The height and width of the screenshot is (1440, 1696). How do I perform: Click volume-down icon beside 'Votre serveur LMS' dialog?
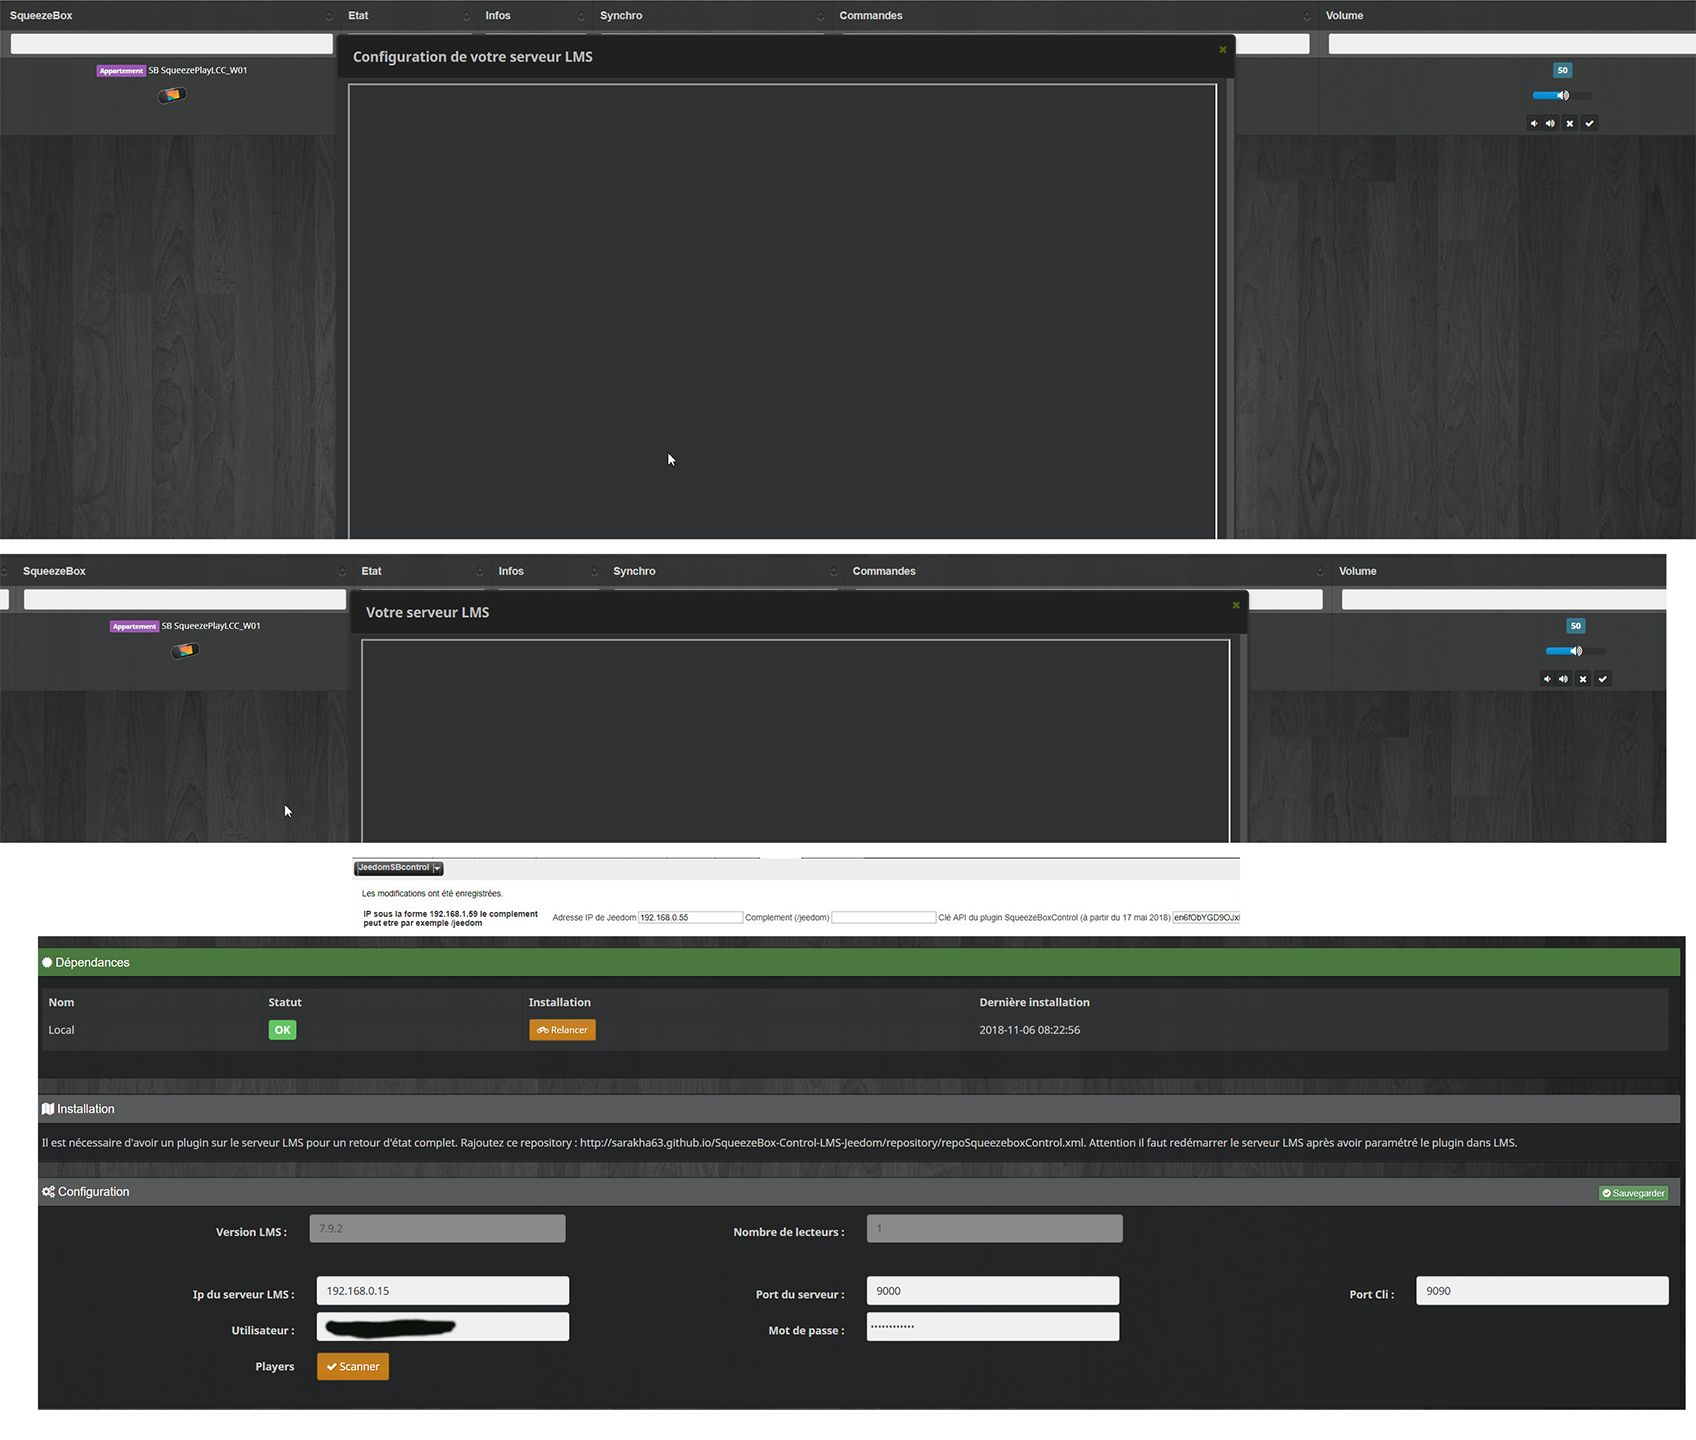point(1547,679)
